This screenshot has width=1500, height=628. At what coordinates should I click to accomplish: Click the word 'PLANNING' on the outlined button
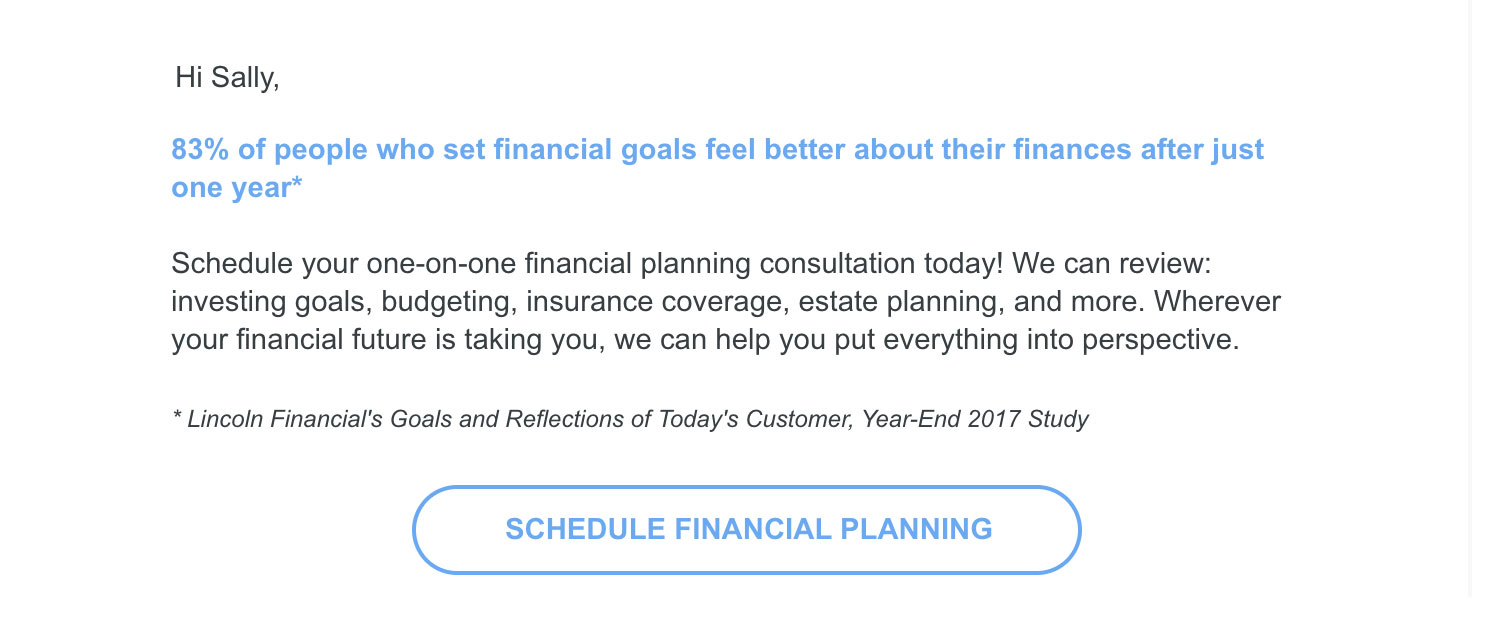916,529
